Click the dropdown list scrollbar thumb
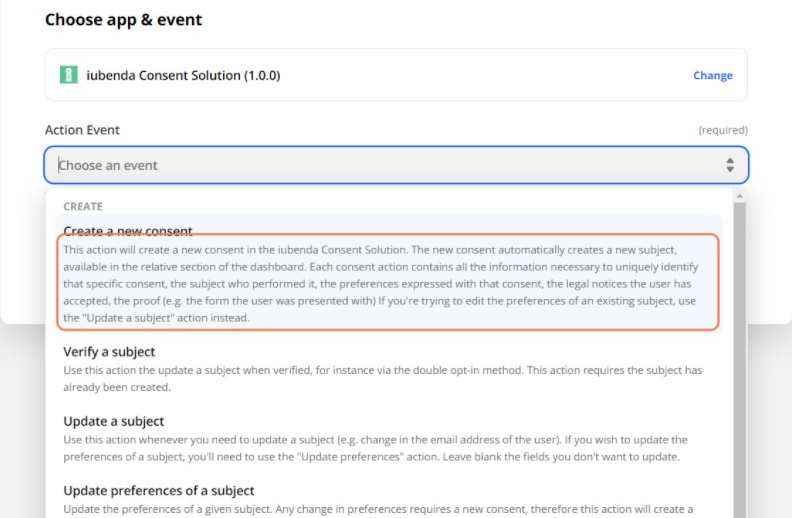This screenshot has height=518, width=792. pyautogui.click(x=740, y=350)
